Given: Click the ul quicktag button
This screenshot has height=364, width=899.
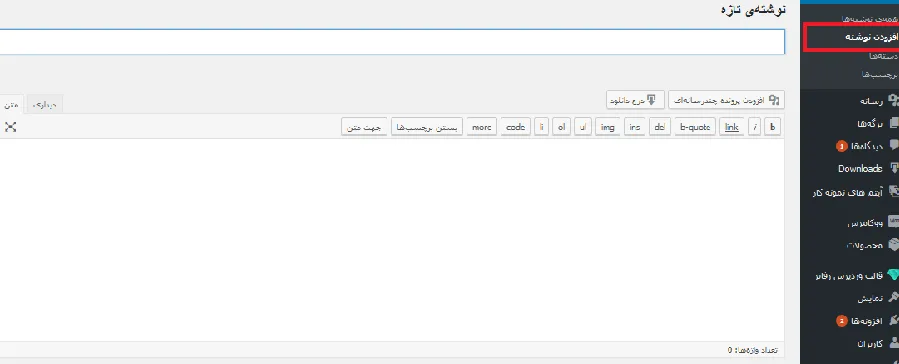Looking at the screenshot, I should (583, 127).
